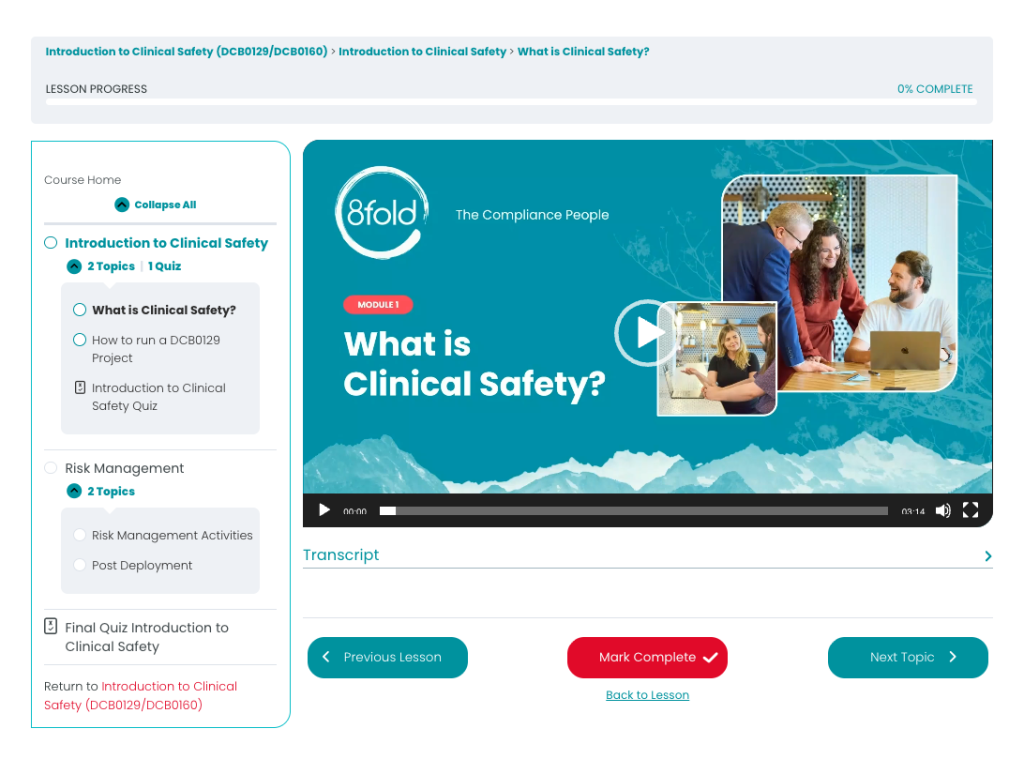
Task: Open the Risk Management lesson
Action: tap(124, 468)
